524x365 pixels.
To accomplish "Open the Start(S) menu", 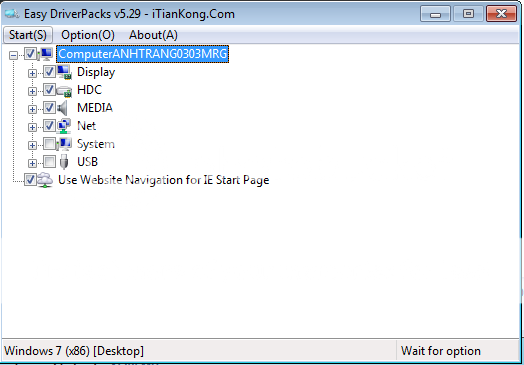I will coord(28,35).
